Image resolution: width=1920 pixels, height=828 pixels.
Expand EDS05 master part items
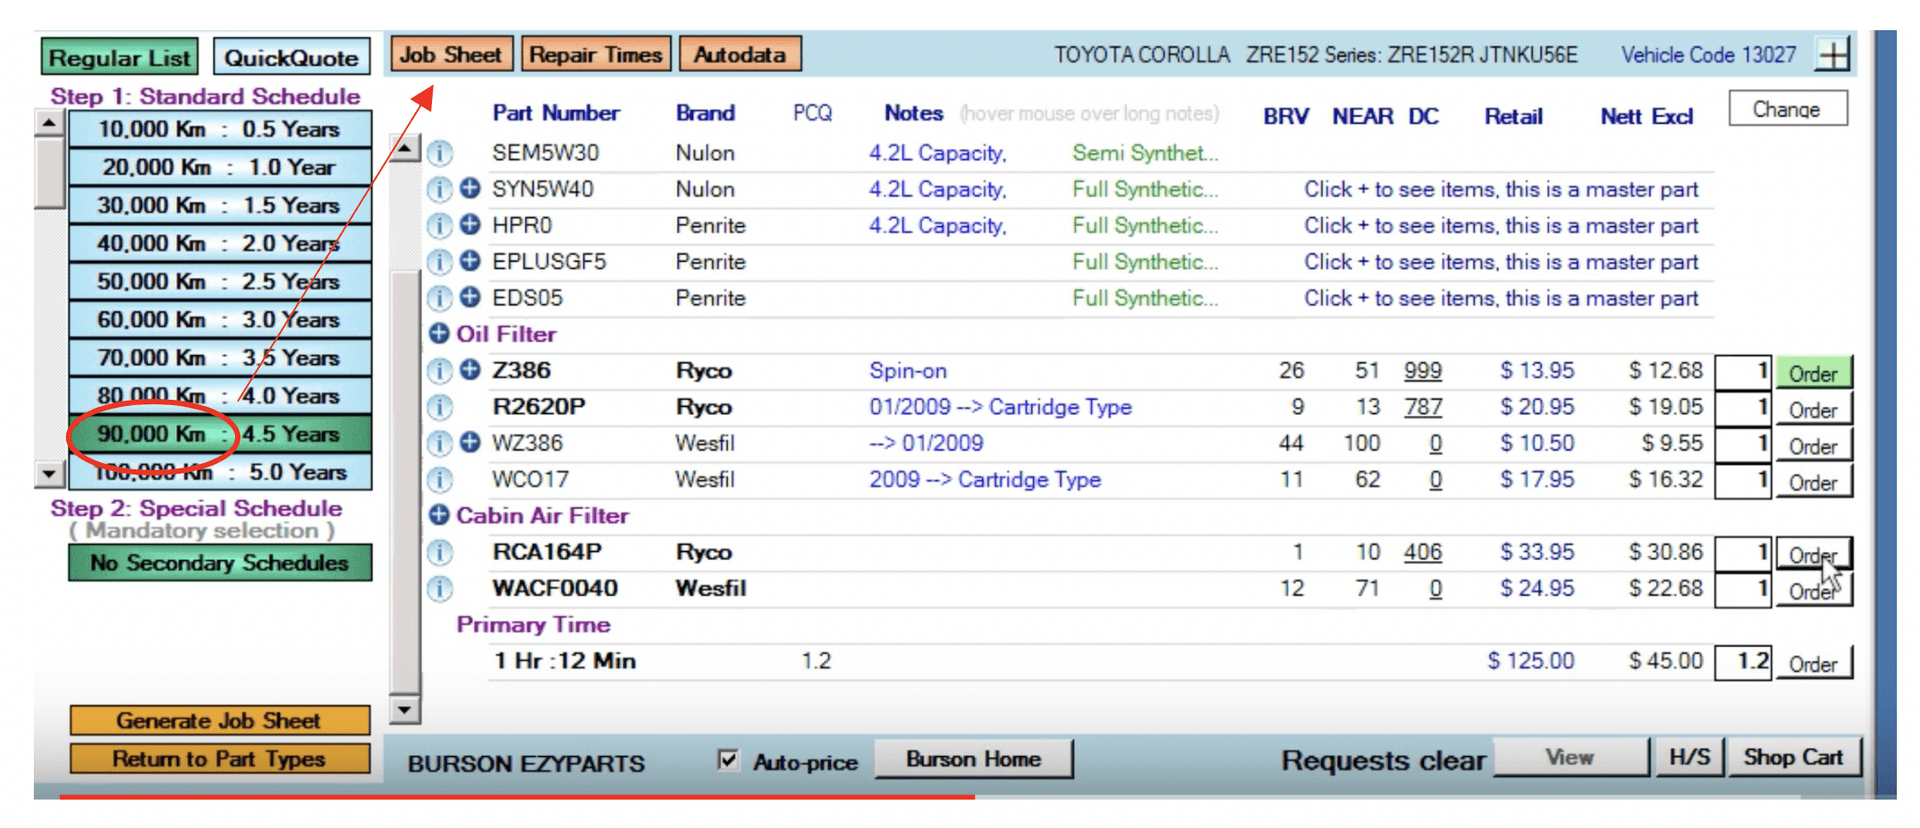pos(470,297)
